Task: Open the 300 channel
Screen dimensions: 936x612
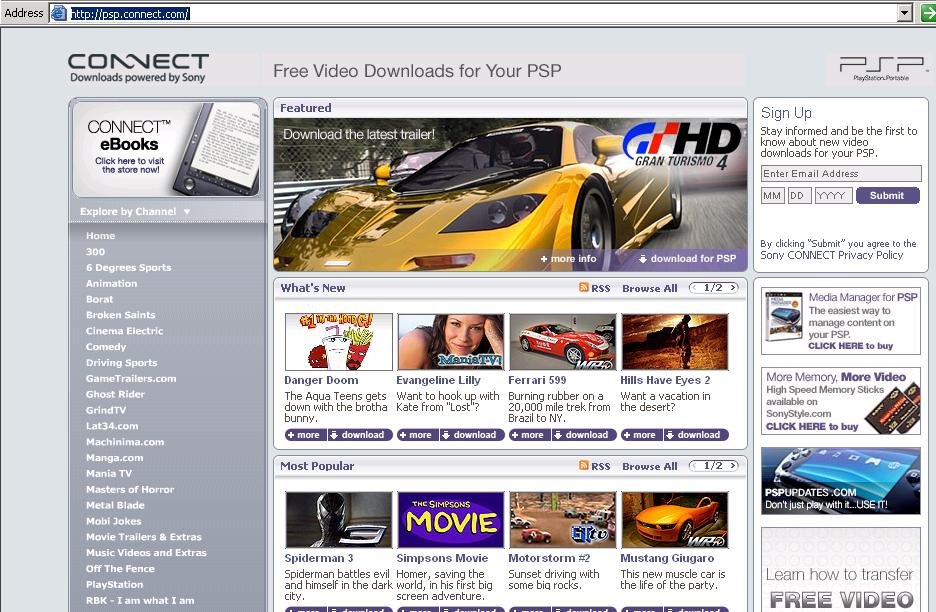Action: (x=95, y=252)
